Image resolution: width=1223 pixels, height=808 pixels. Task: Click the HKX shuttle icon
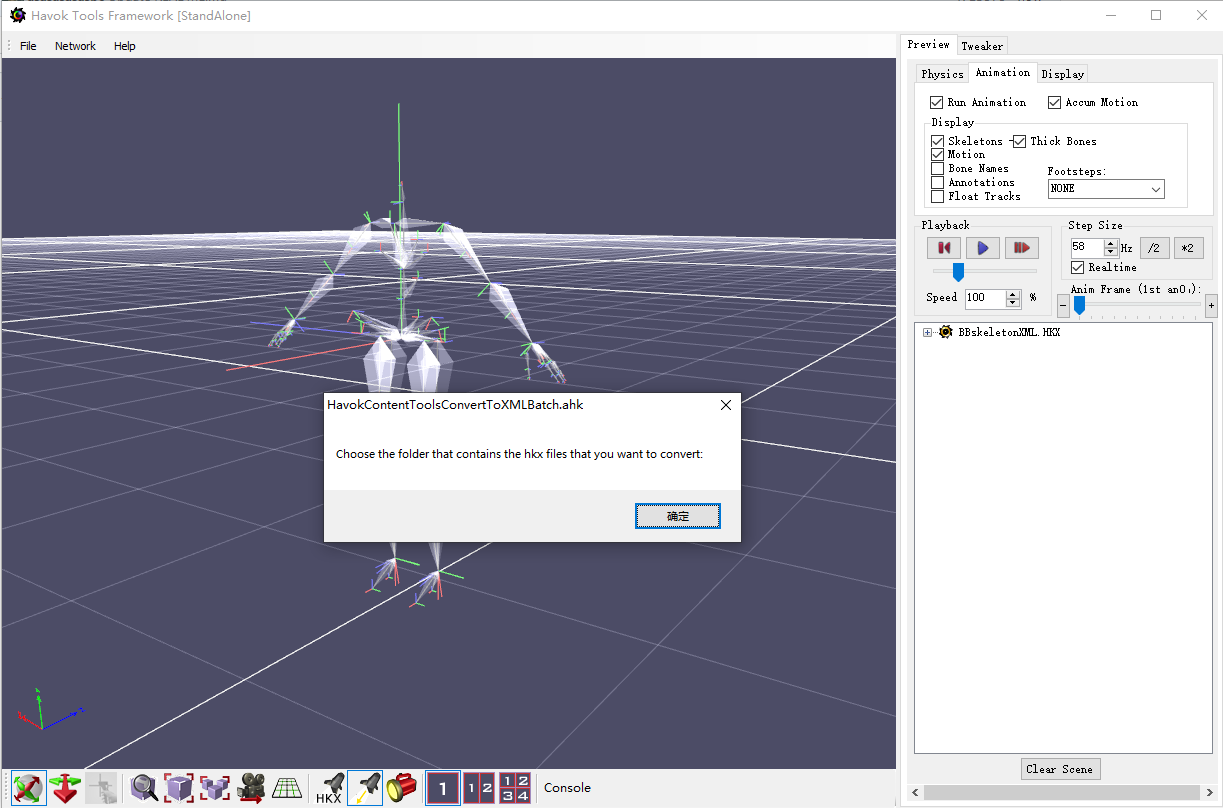click(330, 788)
